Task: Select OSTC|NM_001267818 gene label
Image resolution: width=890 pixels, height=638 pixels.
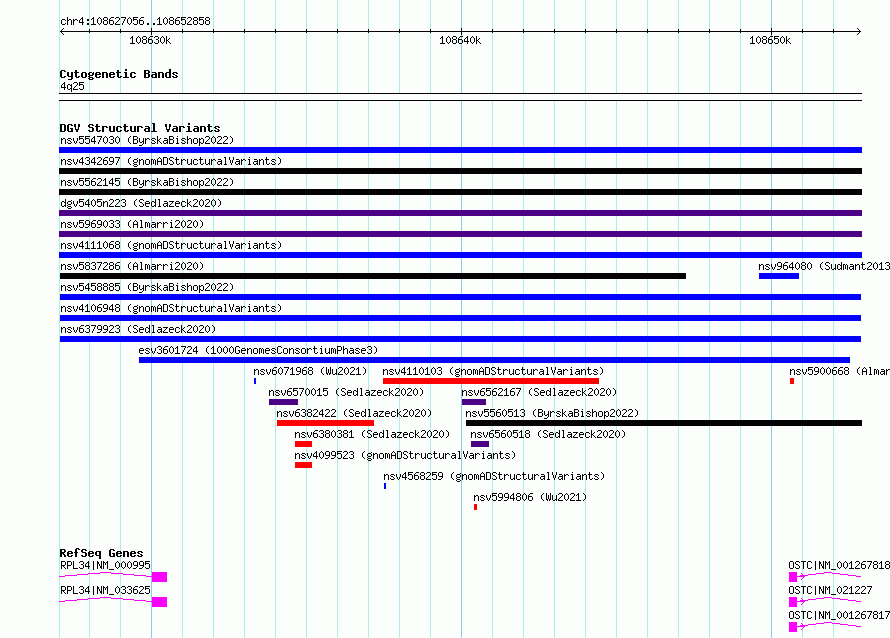Action: (839, 565)
